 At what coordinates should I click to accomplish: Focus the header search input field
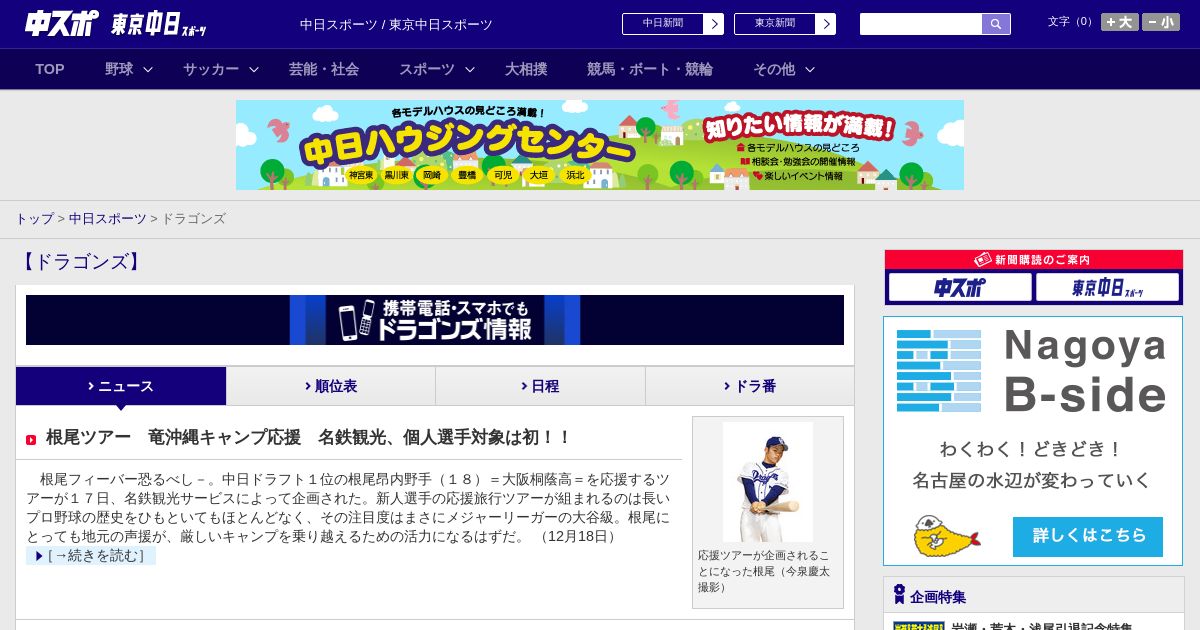[x=921, y=24]
